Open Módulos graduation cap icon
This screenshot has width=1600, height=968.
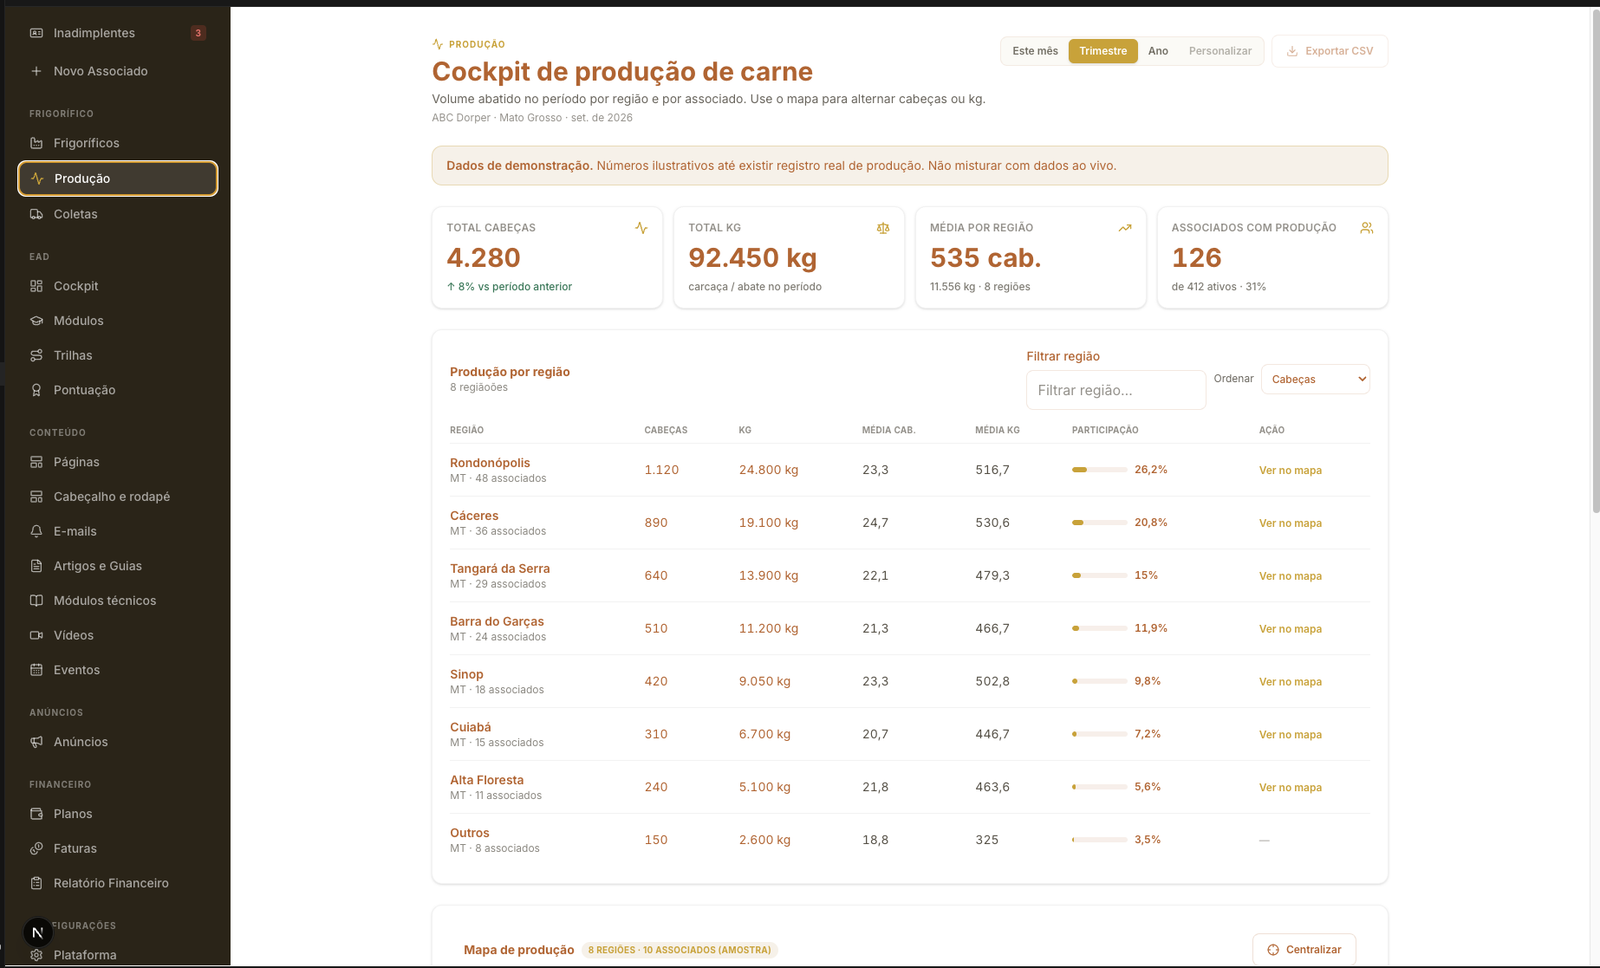coord(36,321)
